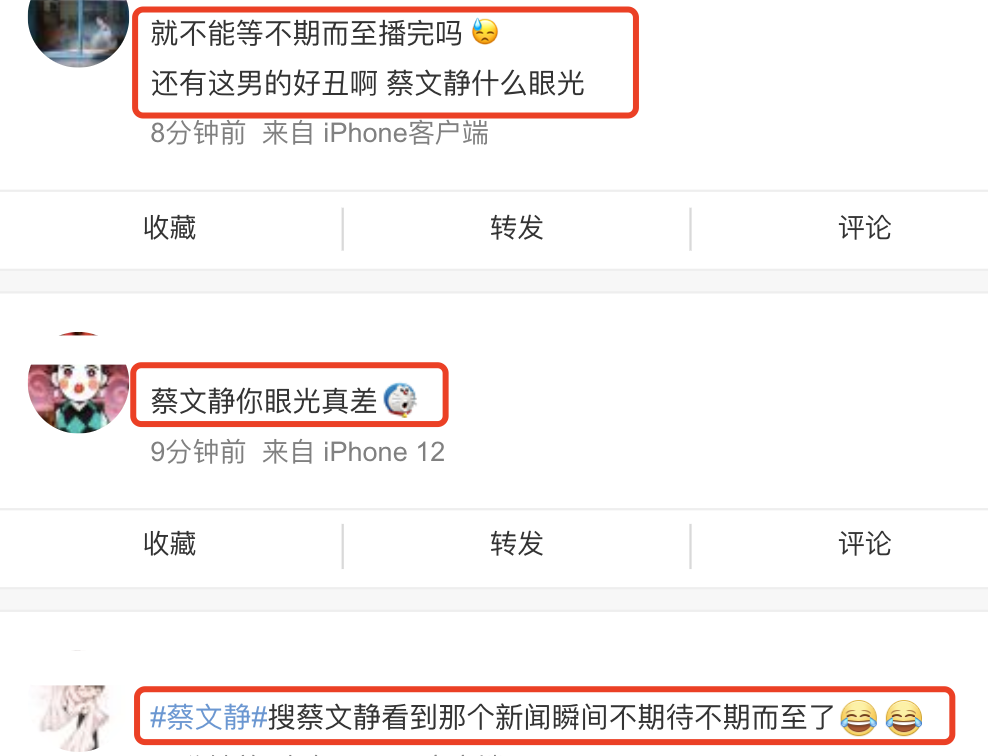This screenshot has height=756, width=988.
Task: Click the sweating face emoji after 播完吗
Action: tap(485, 32)
